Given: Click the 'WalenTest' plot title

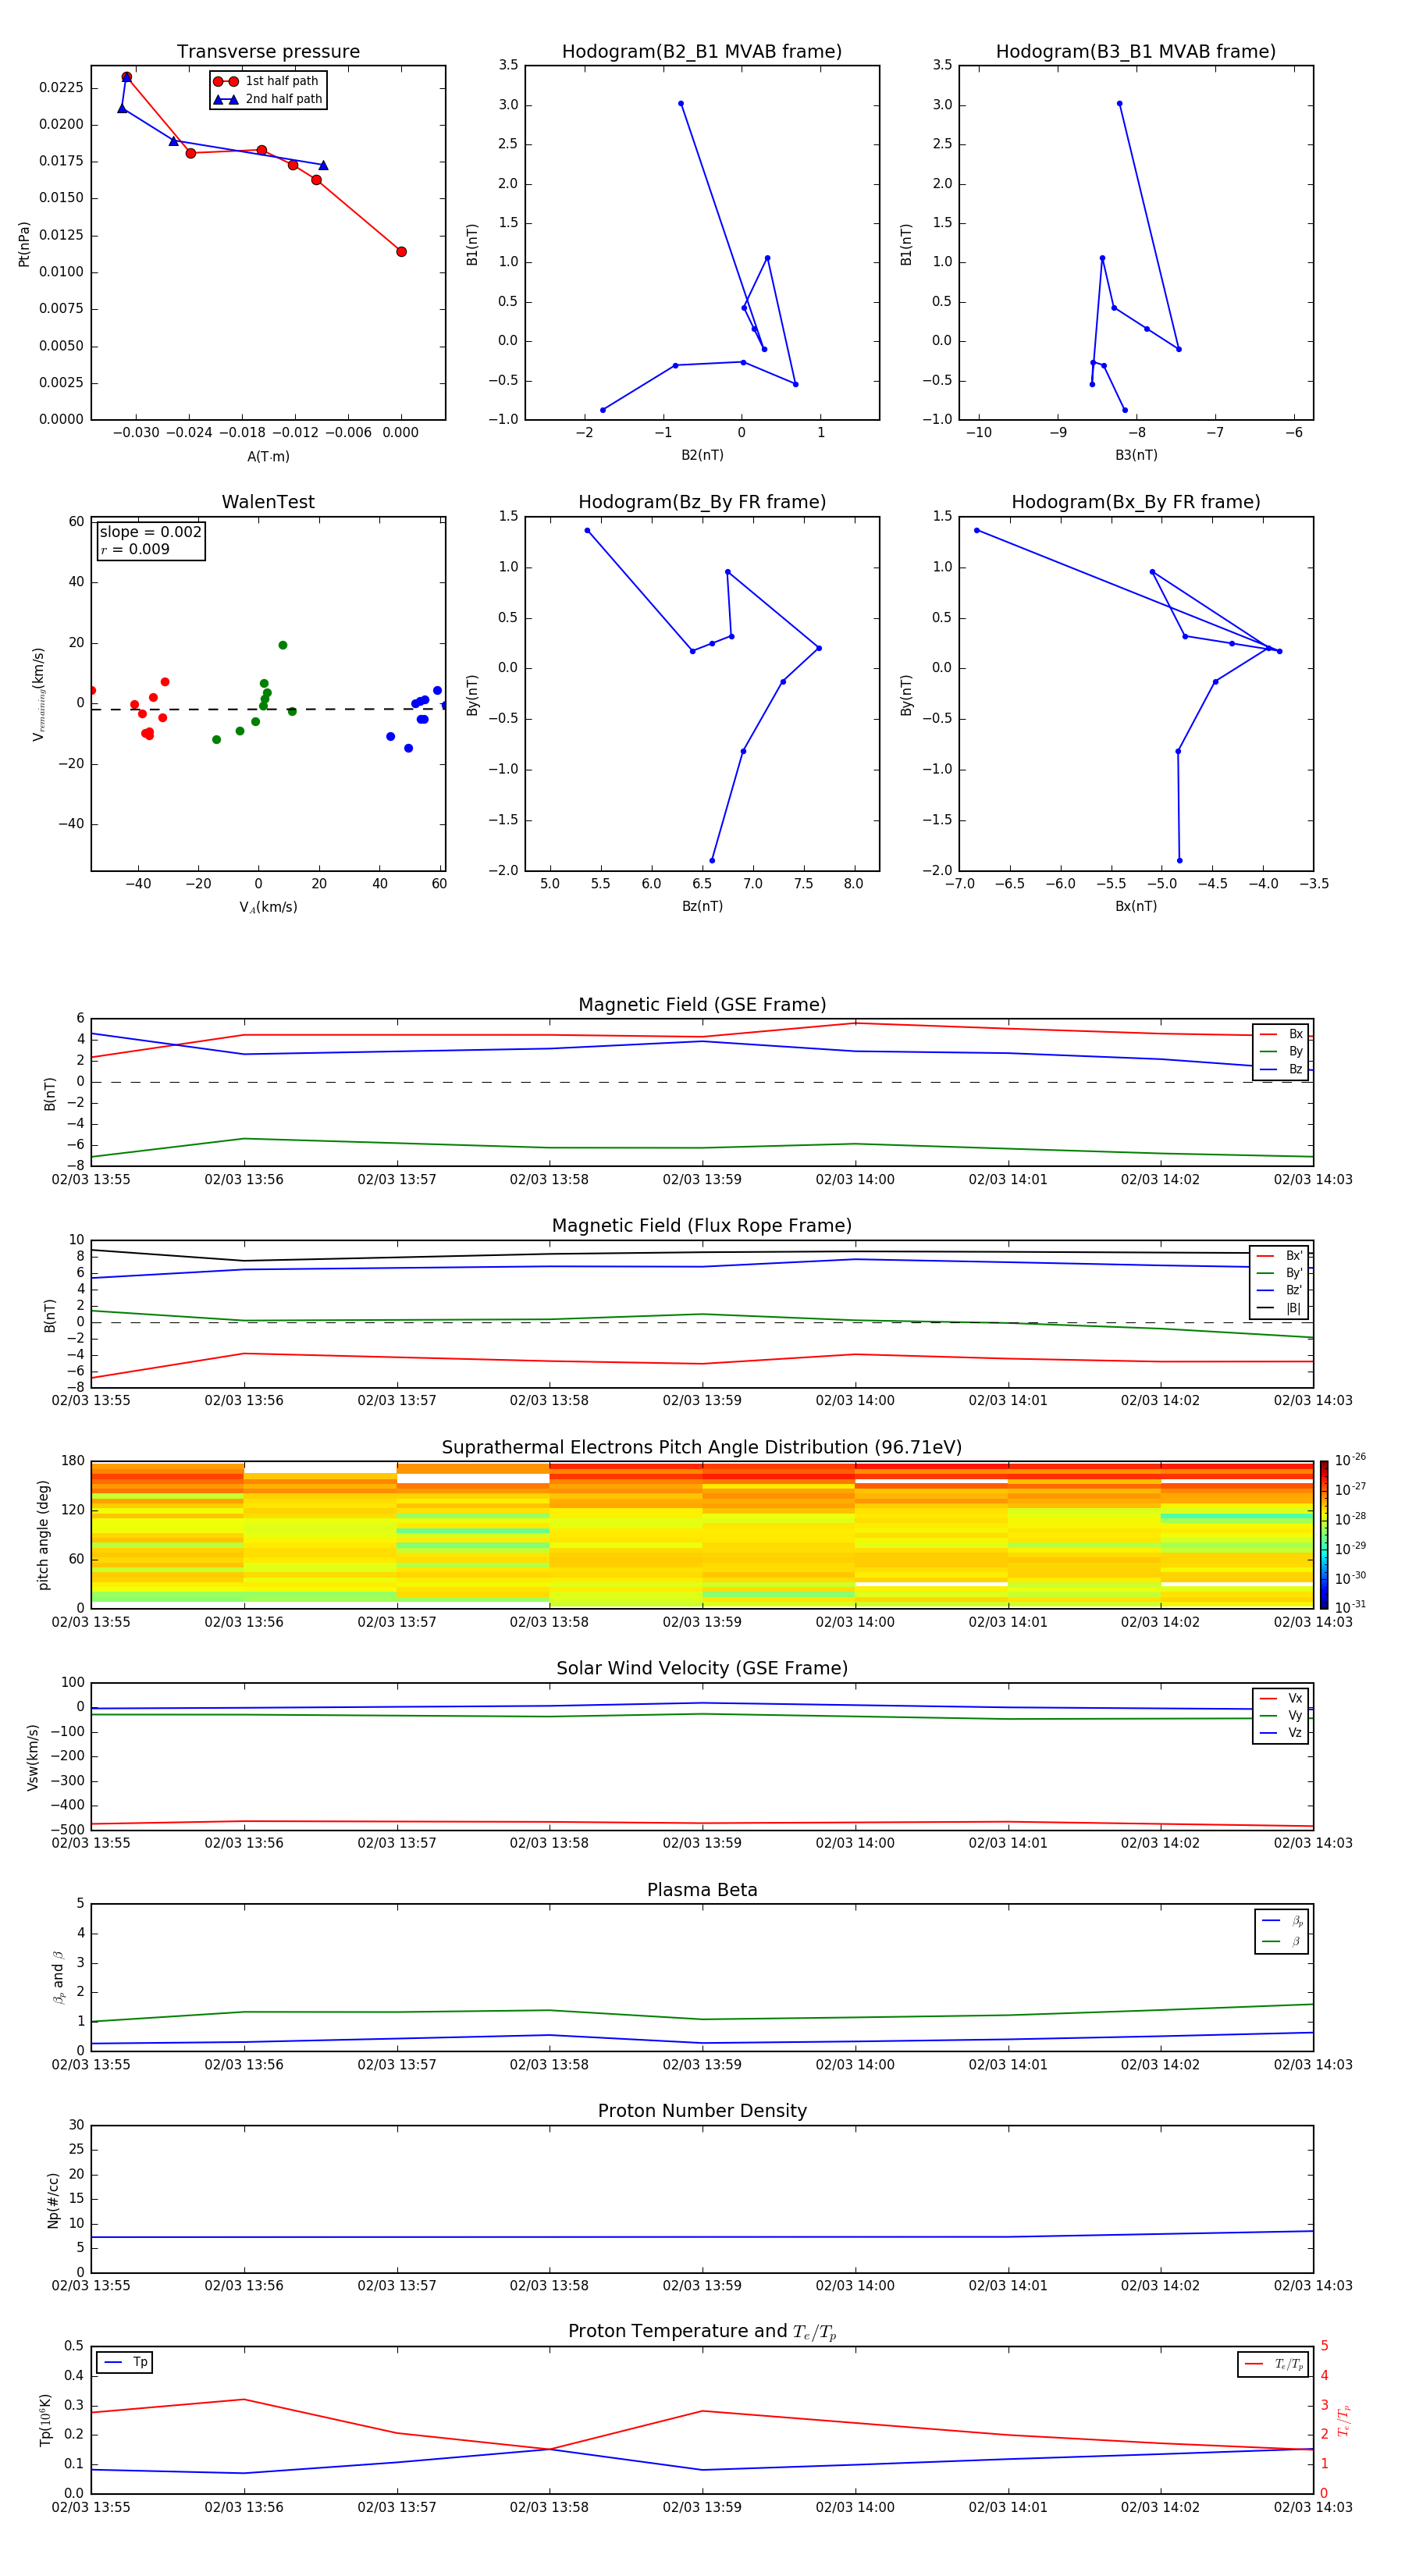Looking at the screenshot, I should point(268,502).
